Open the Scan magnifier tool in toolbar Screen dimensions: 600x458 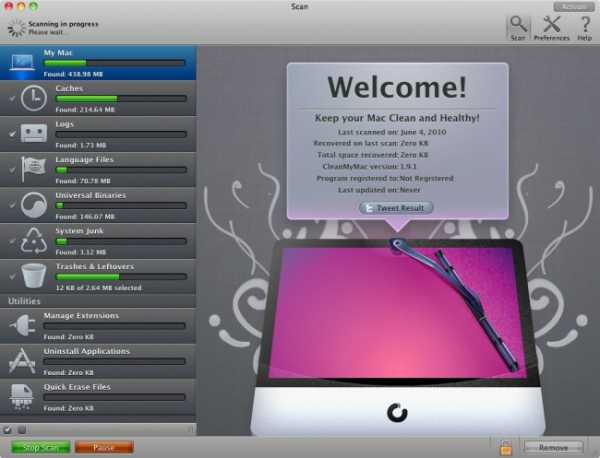pos(518,24)
